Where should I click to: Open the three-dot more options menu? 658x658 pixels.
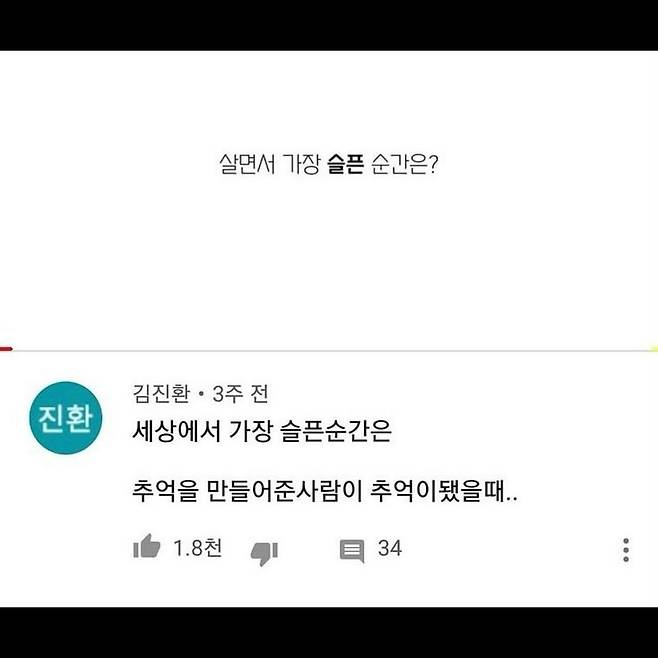click(626, 550)
